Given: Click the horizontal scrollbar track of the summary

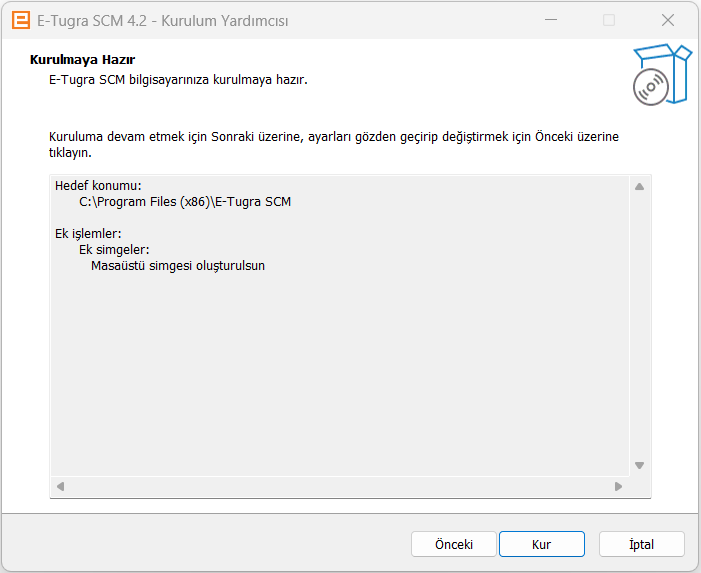Looking at the screenshot, I should [x=340, y=487].
